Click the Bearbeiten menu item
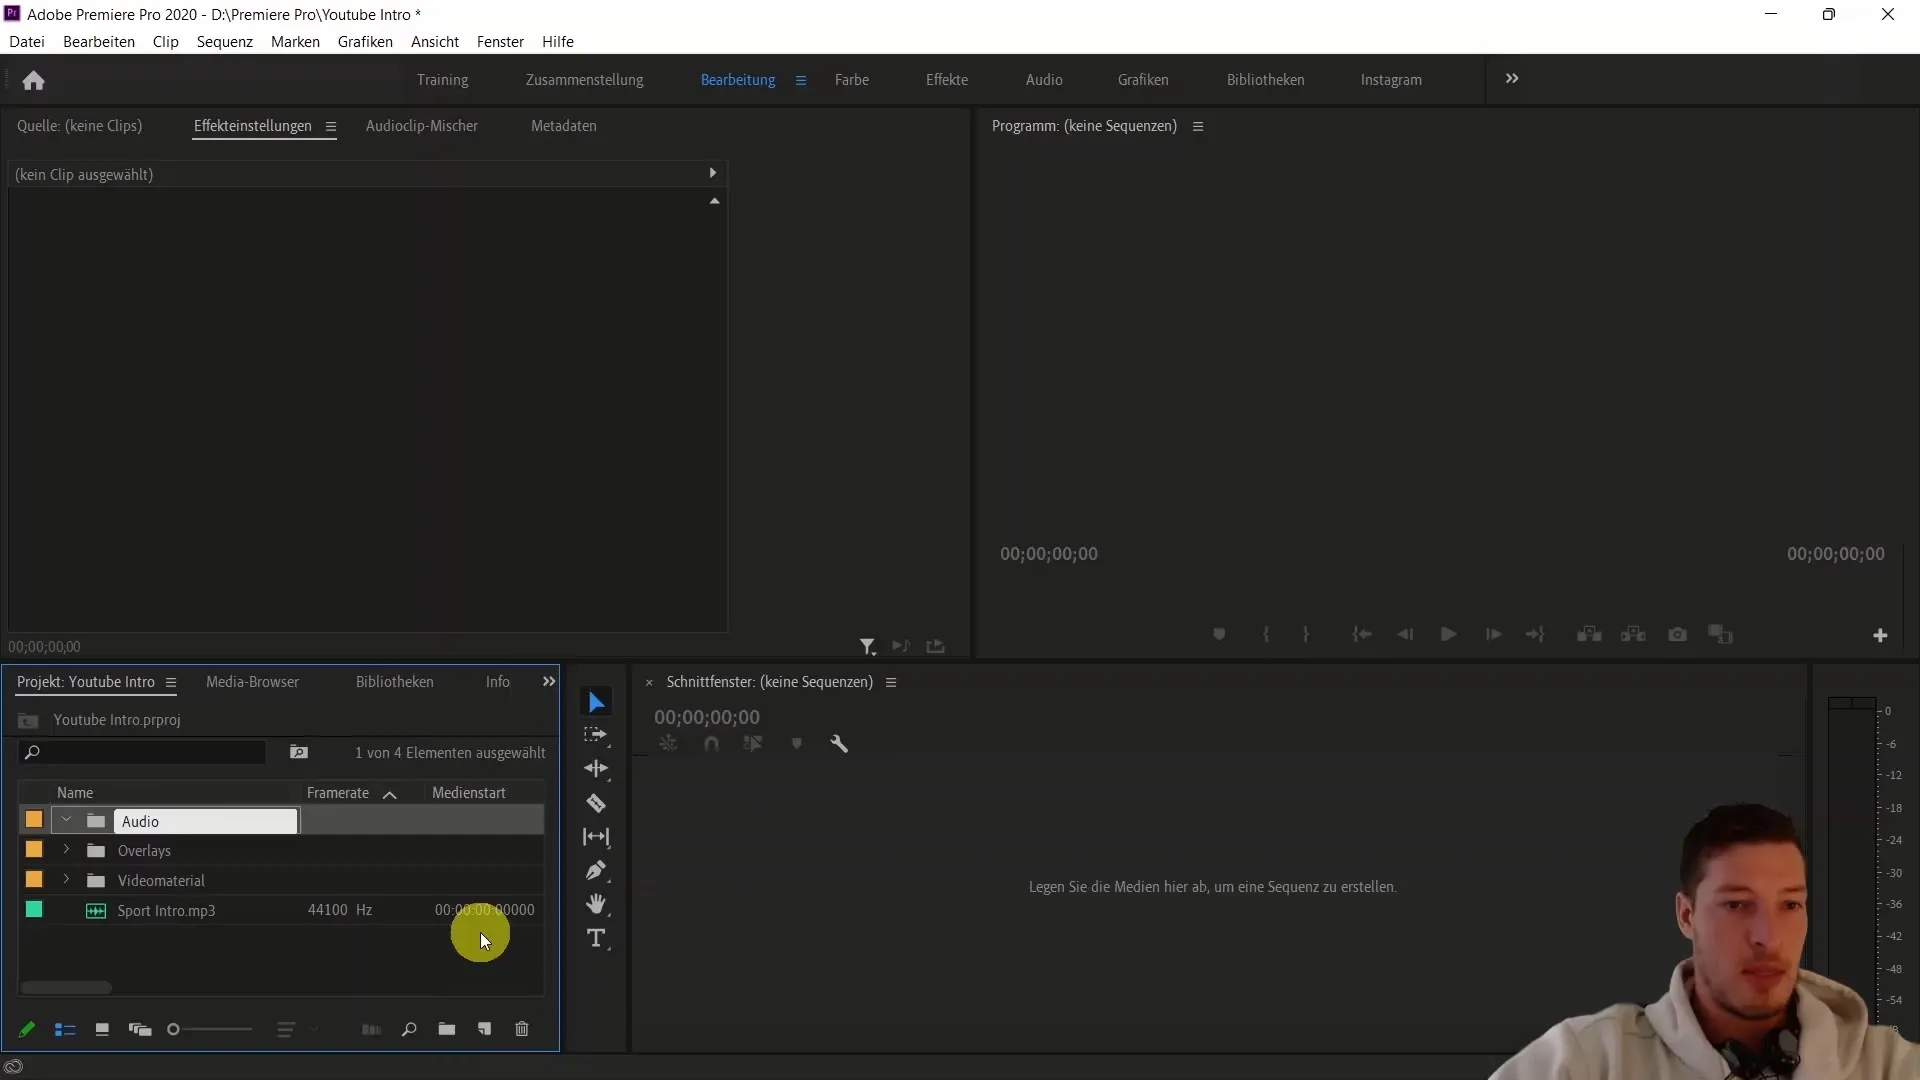Image resolution: width=1920 pixels, height=1080 pixels. pyautogui.click(x=99, y=41)
